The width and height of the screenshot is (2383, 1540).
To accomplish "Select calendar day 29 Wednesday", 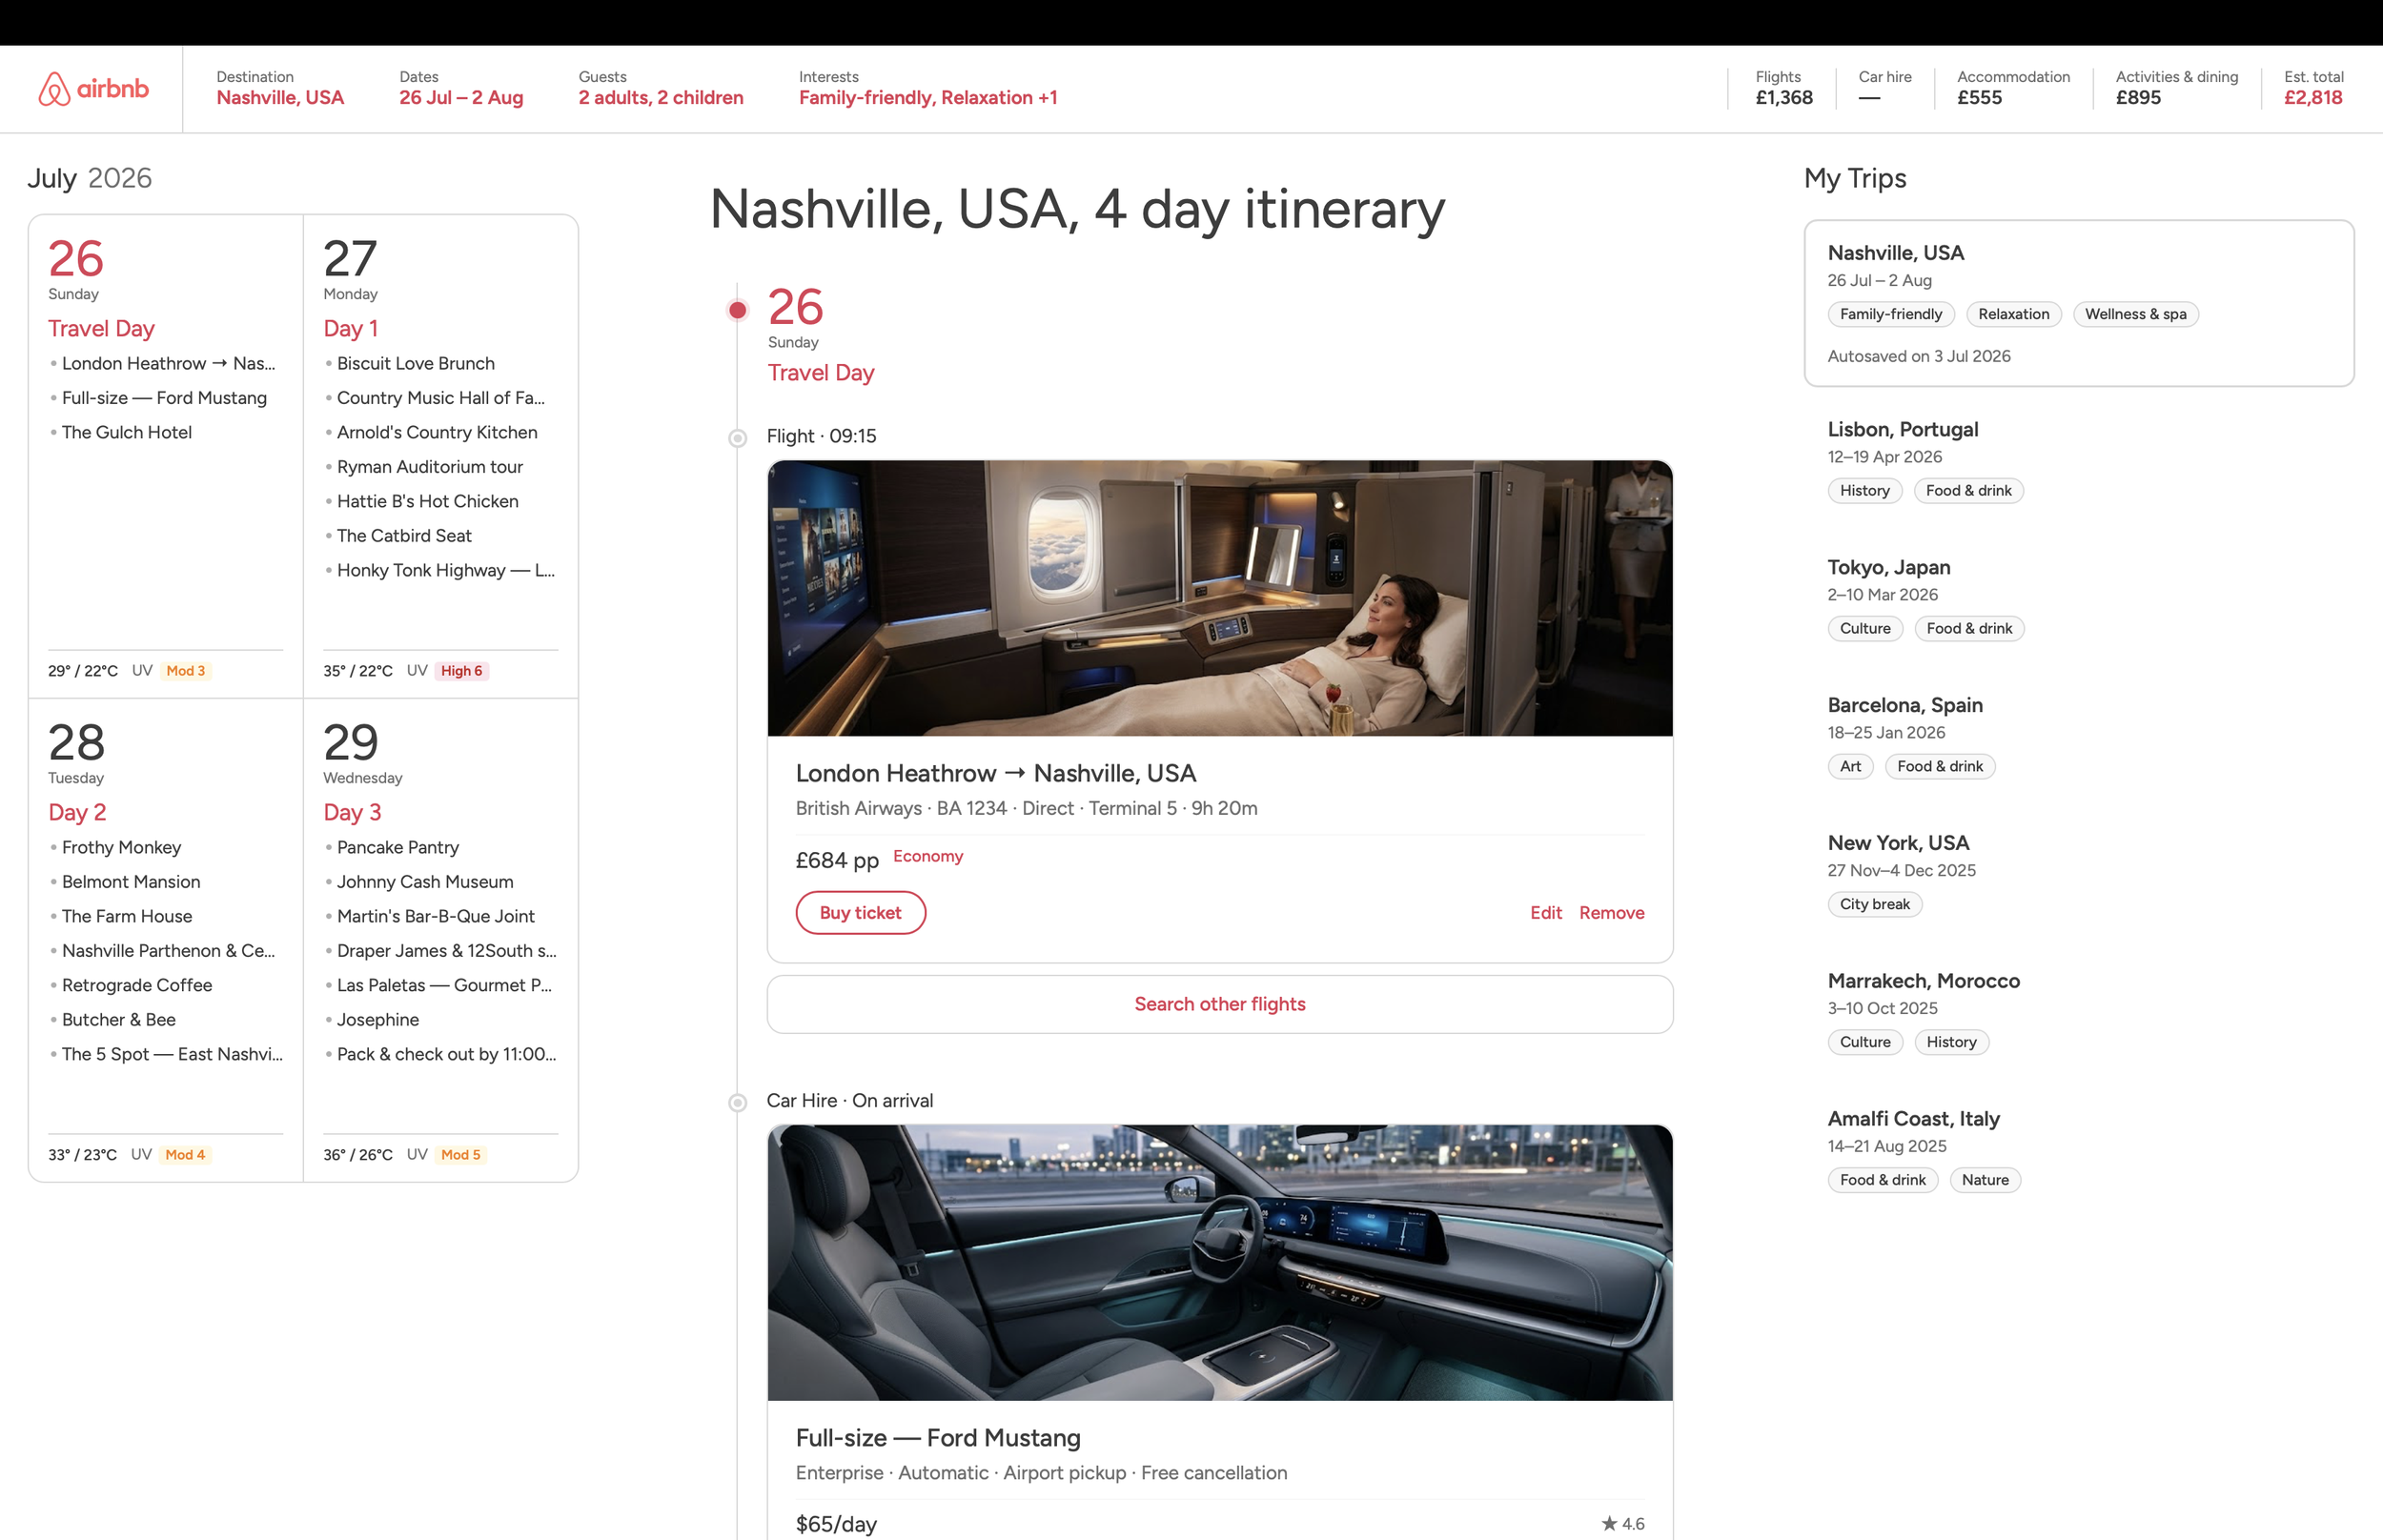I will pyautogui.click(x=441, y=940).
